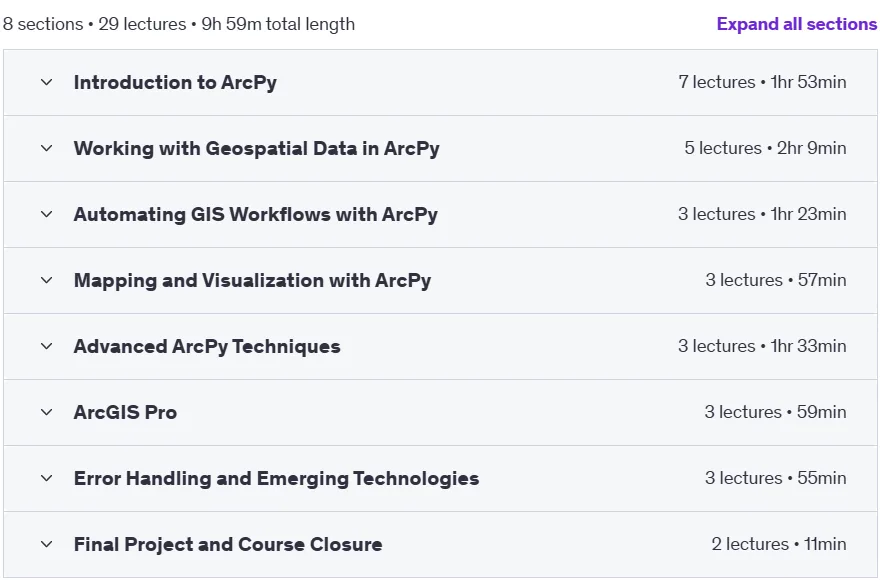Choose the 'Advanced ArcPy Techniques' section heading

pos(207,346)
